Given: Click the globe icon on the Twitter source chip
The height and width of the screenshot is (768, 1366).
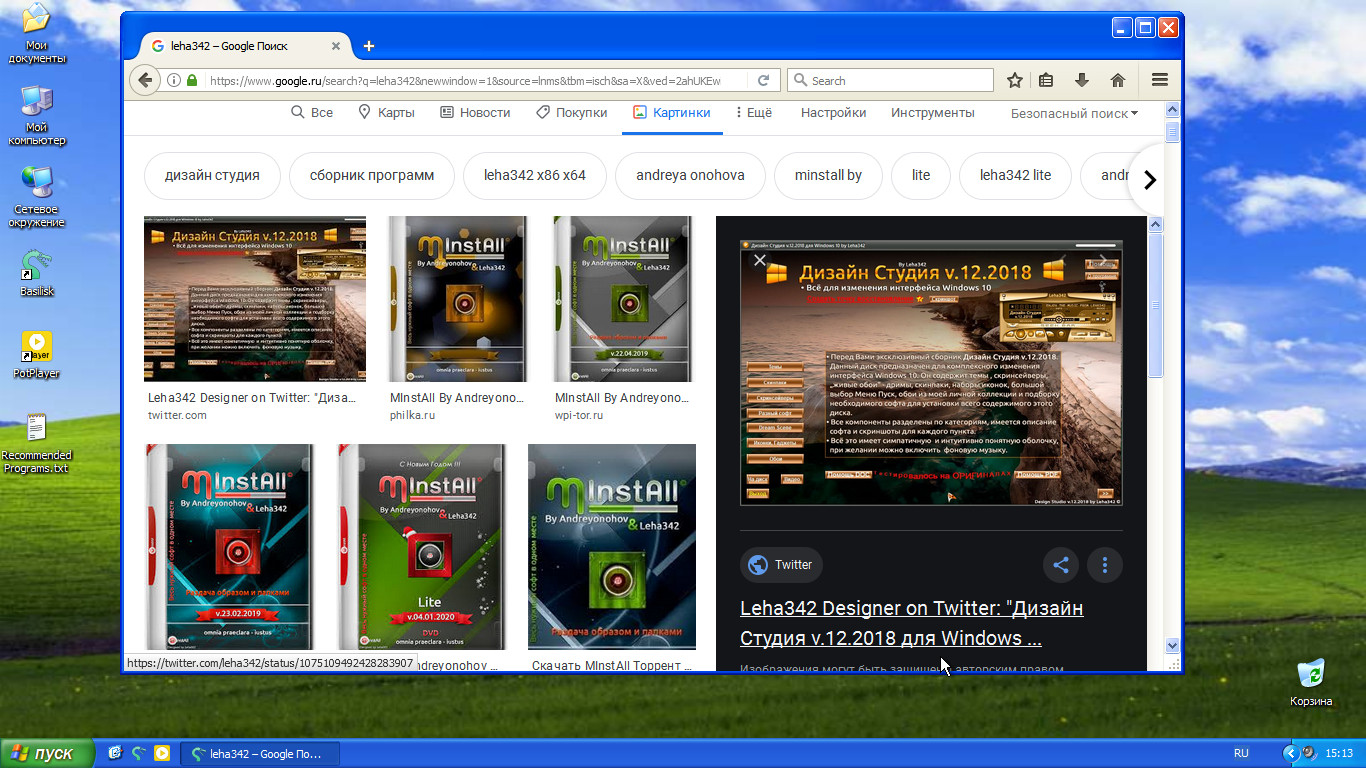Looking at the screenshot, I should (x=759, y=565).
